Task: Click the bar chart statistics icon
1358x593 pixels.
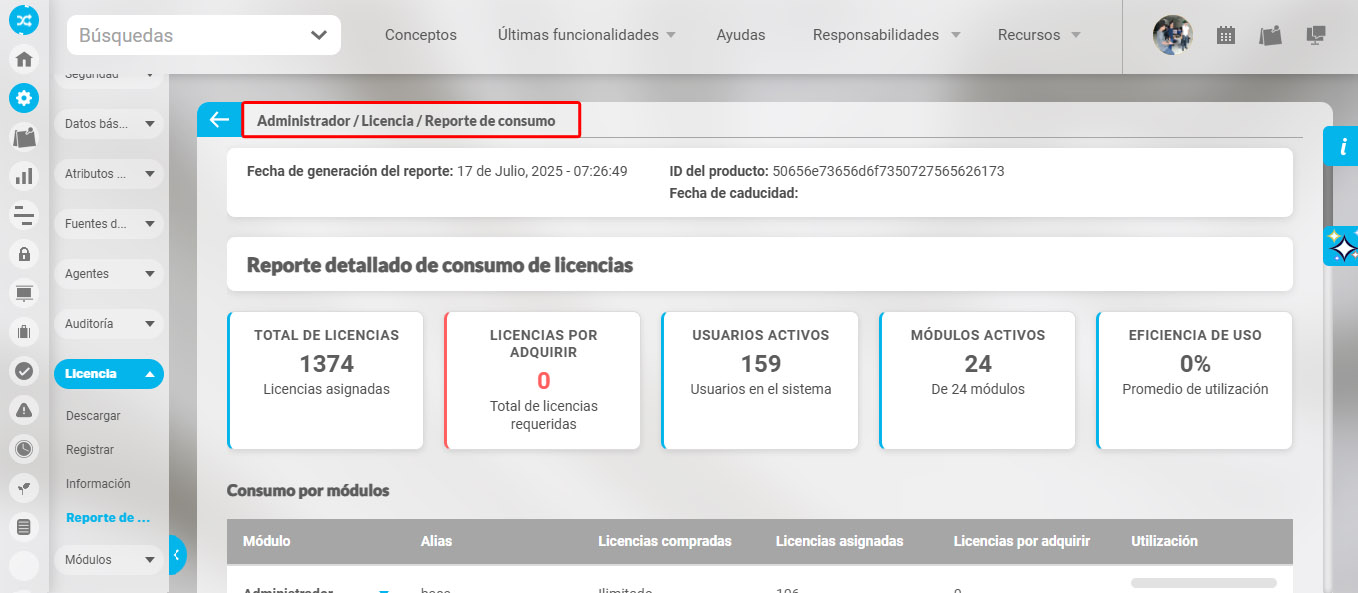Action: click(23, 177)
